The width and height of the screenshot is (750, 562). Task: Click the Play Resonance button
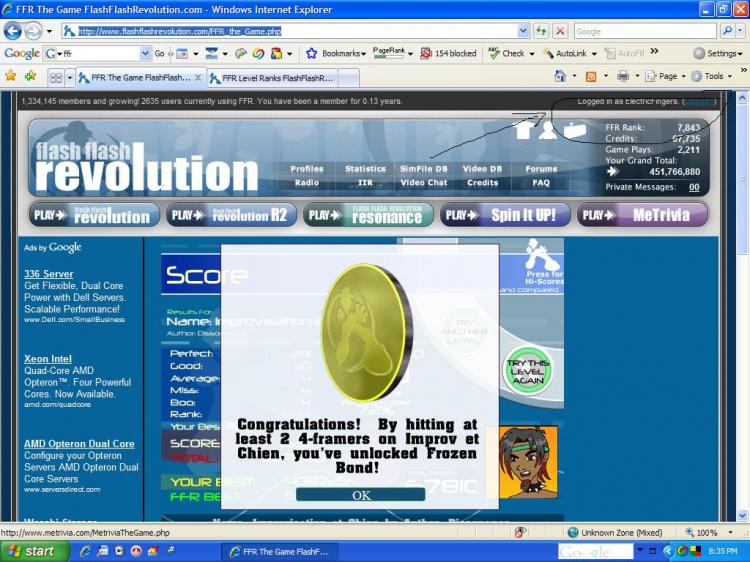(368, 215)
